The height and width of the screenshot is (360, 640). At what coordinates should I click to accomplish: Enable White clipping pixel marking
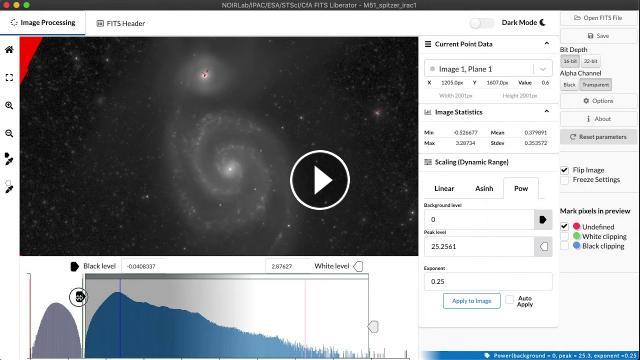pyautogui.click(x=564, y=236)
